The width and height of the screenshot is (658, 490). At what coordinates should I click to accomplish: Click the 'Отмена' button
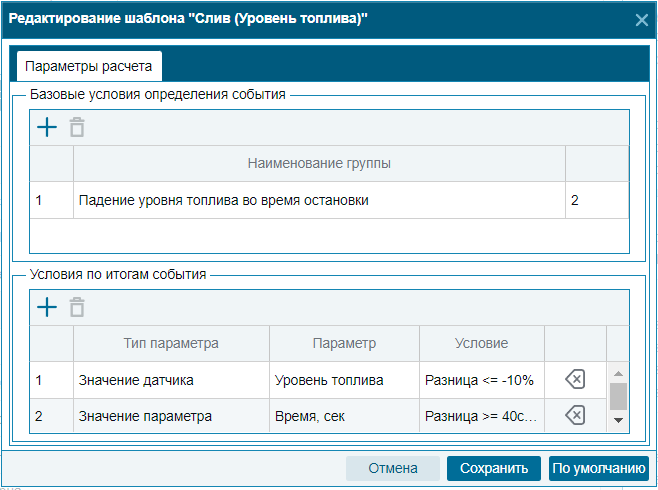coord(393,468)
